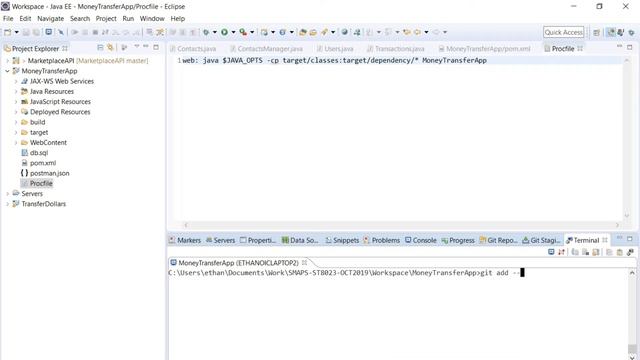Close the MoneyTransferApp (ETHANOICLAPTOP2) terminal tab

click(x=304, y=262)
